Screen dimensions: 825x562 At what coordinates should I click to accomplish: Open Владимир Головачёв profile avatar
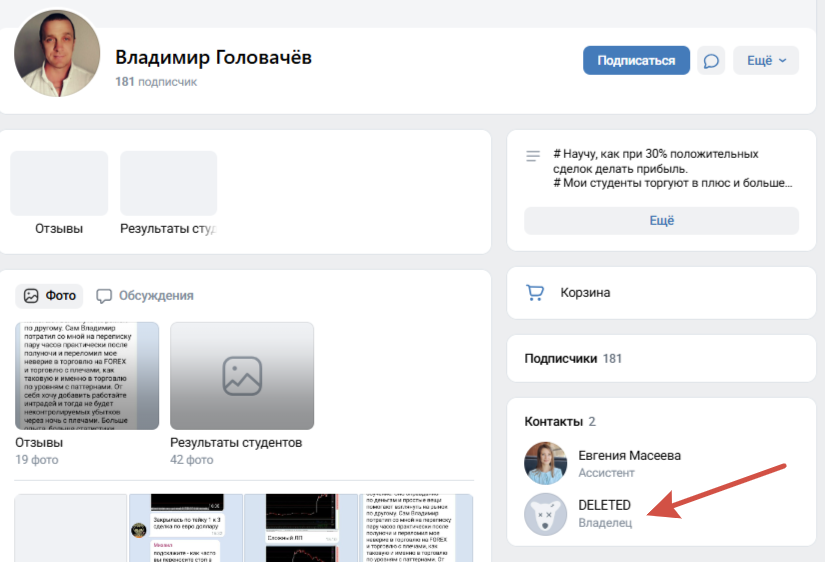57,53
